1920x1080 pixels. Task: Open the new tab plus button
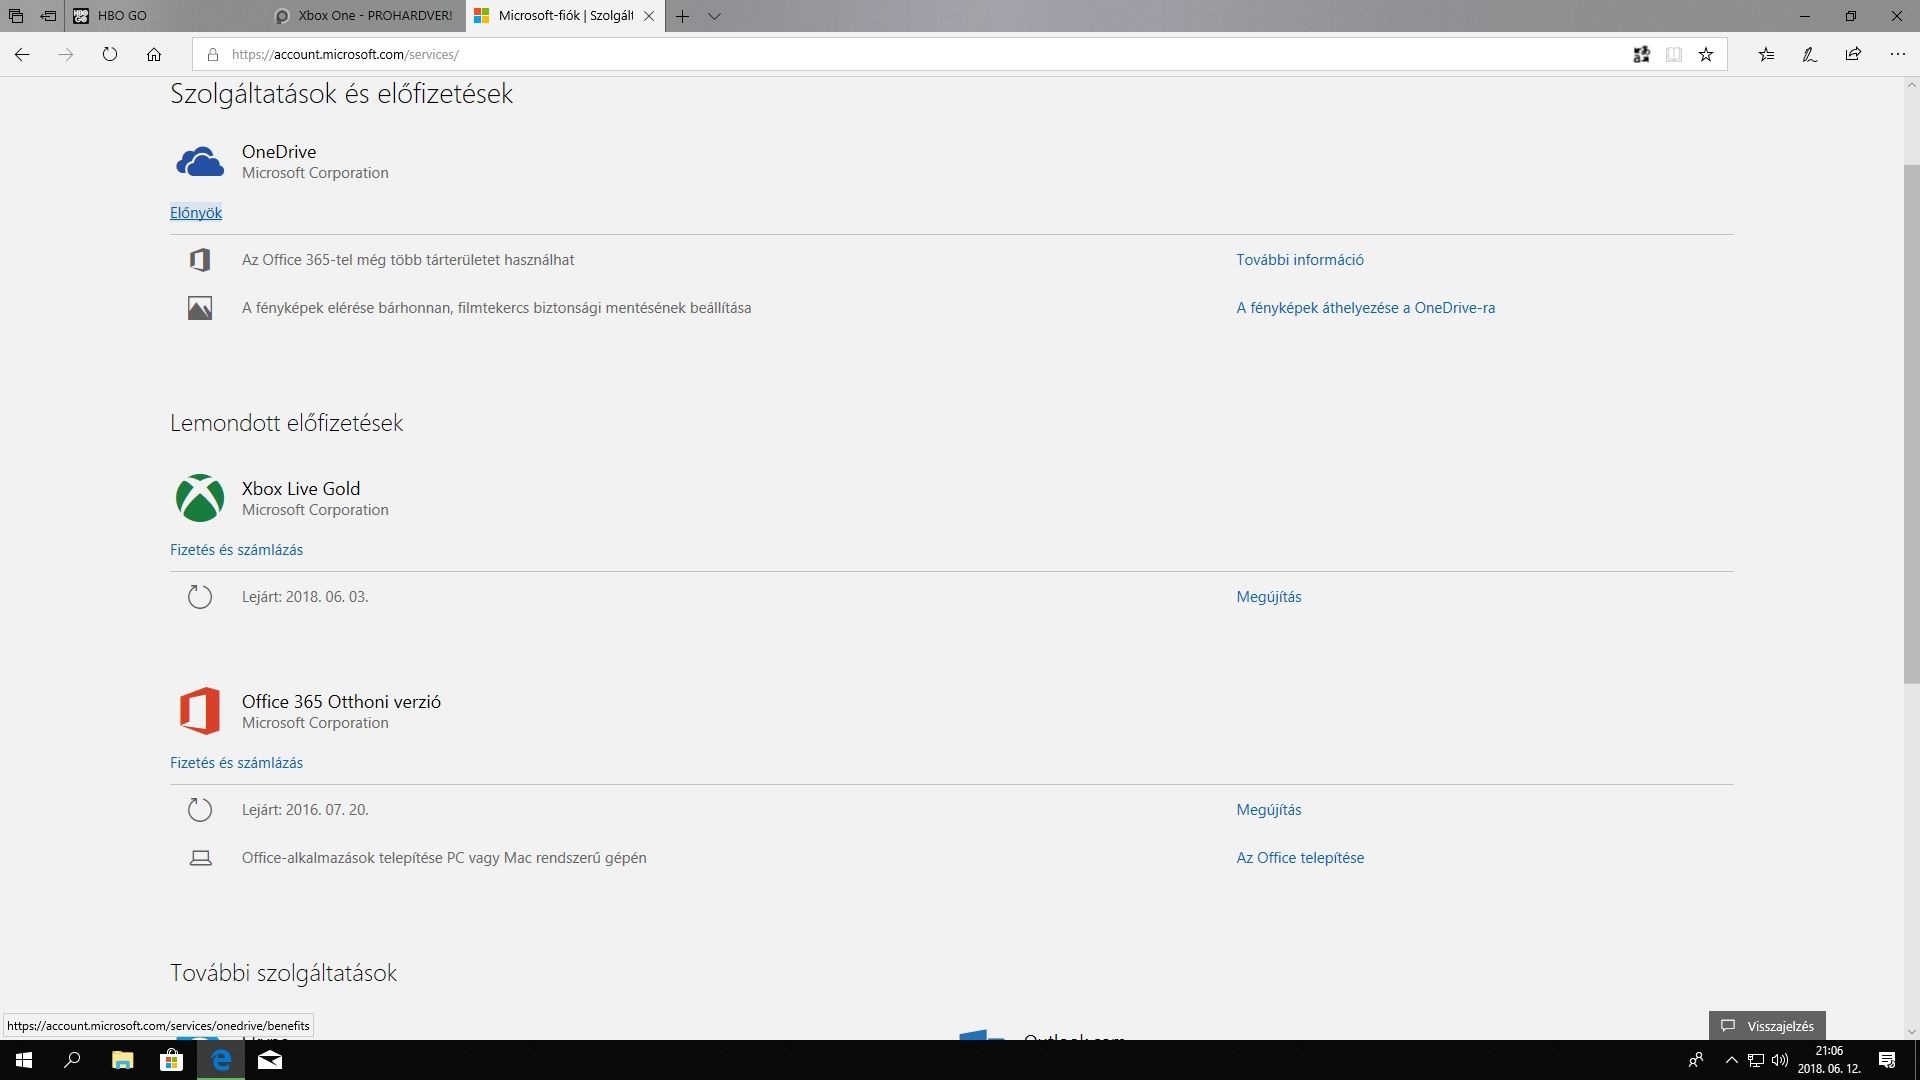[682, 16]
